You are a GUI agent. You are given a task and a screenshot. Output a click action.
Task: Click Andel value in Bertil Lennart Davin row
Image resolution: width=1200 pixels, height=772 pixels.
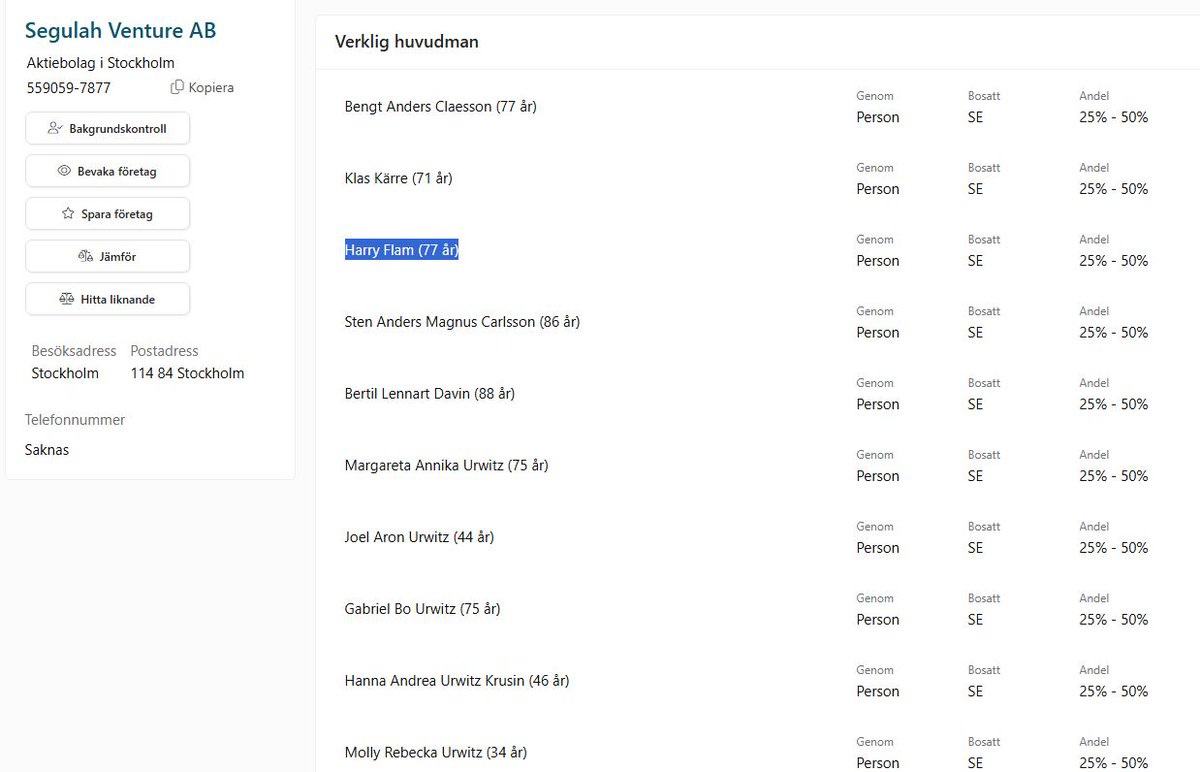(x=1114, y=404)
